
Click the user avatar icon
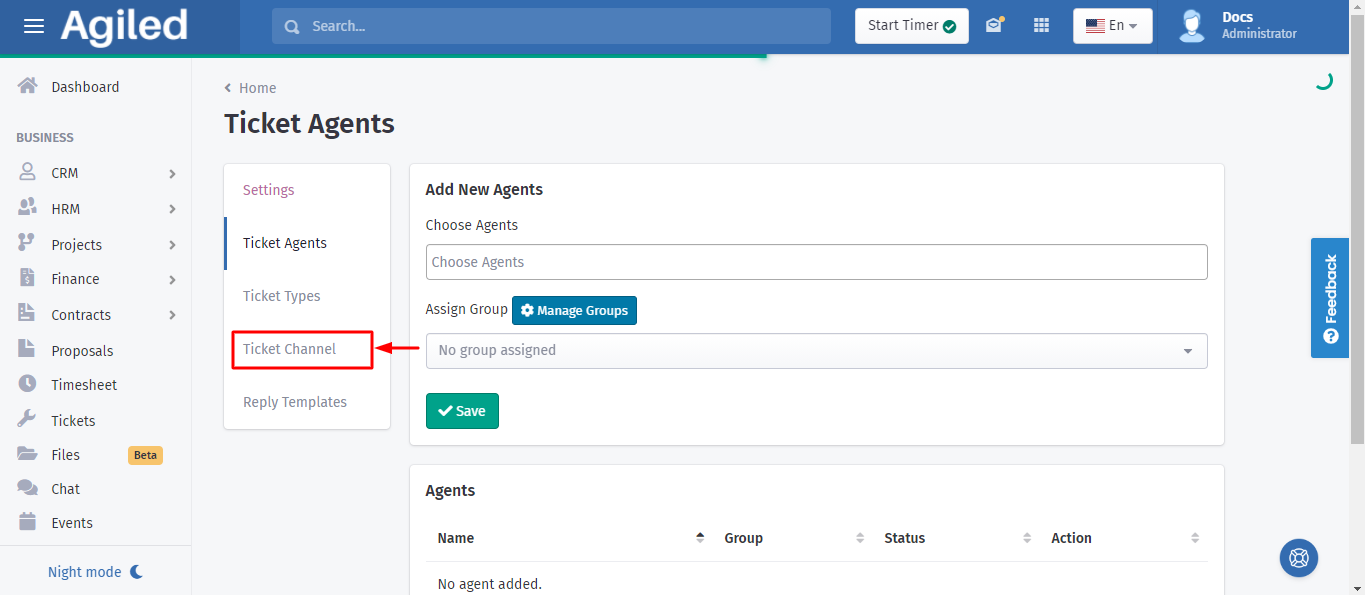(1192, 26)
